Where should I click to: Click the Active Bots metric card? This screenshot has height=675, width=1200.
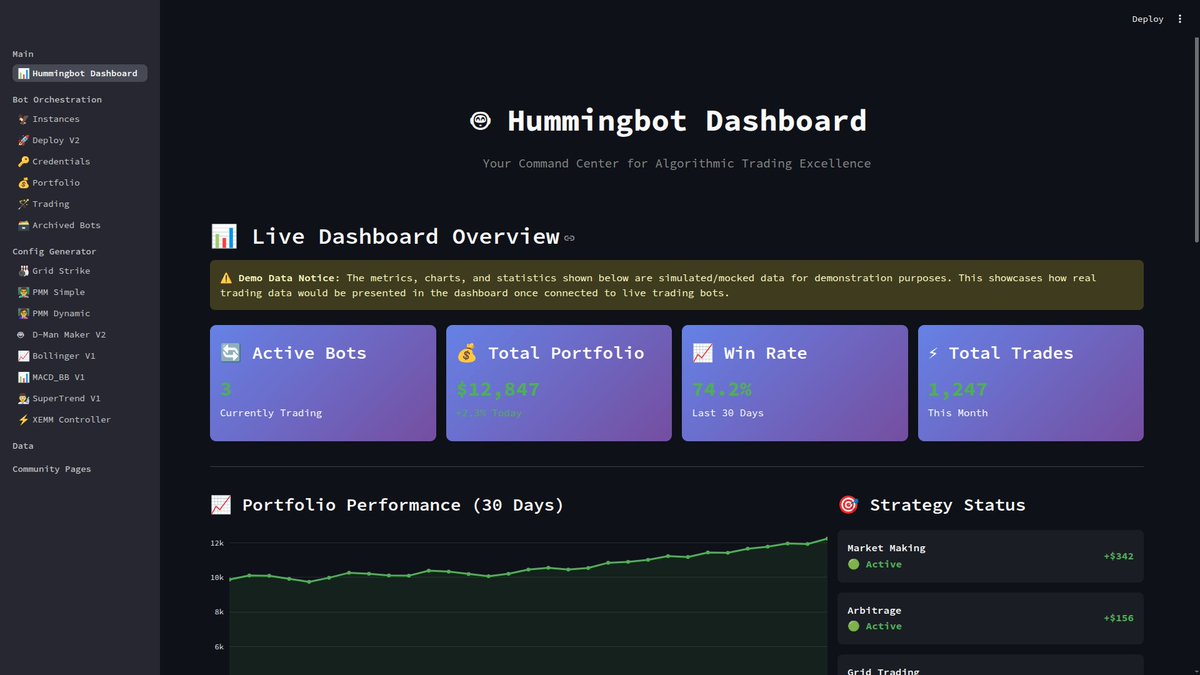323,383
